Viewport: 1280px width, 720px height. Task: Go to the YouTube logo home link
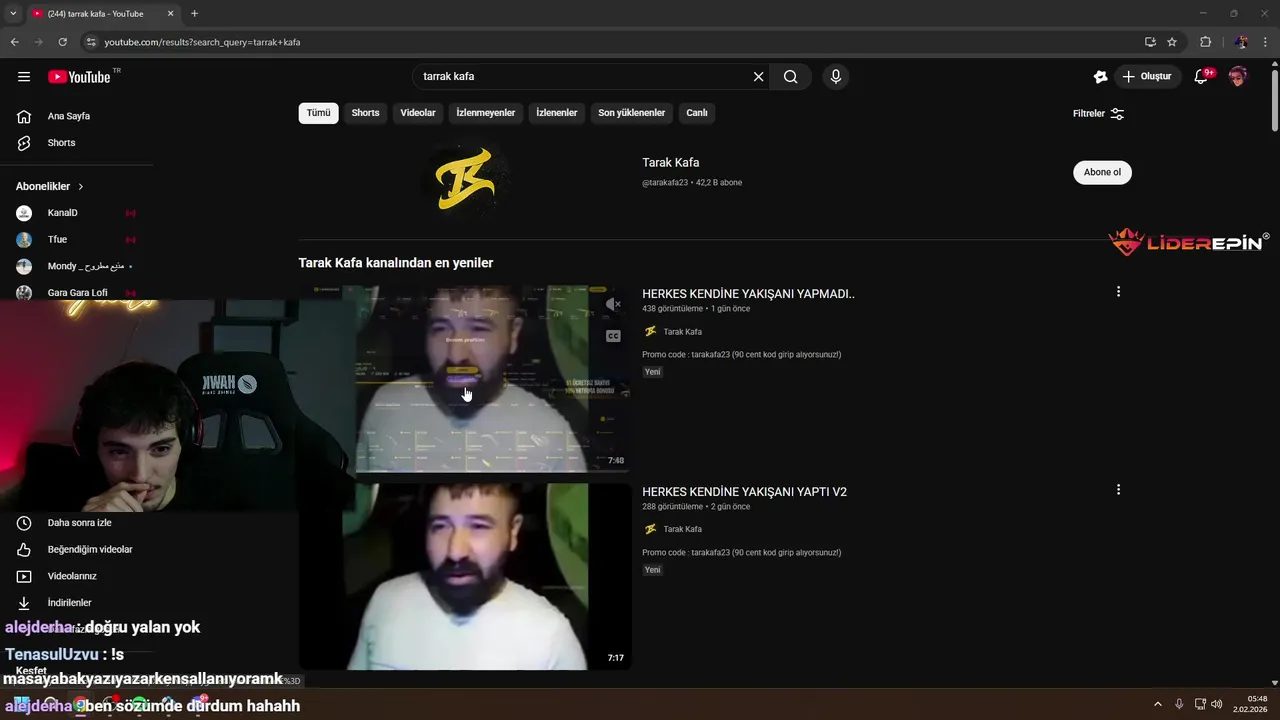pyautogui.click(x=79, y=77)
